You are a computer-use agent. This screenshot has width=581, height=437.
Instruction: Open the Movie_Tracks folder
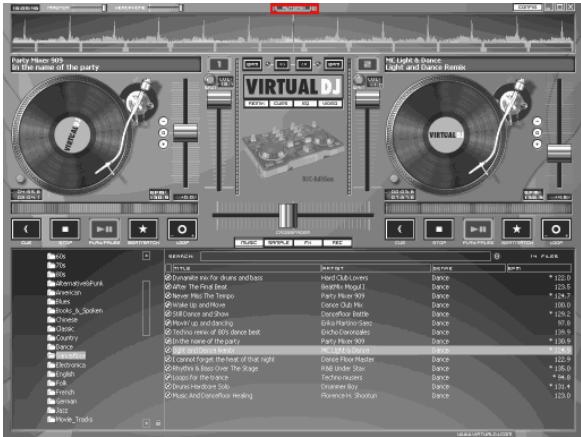(70, 419)
